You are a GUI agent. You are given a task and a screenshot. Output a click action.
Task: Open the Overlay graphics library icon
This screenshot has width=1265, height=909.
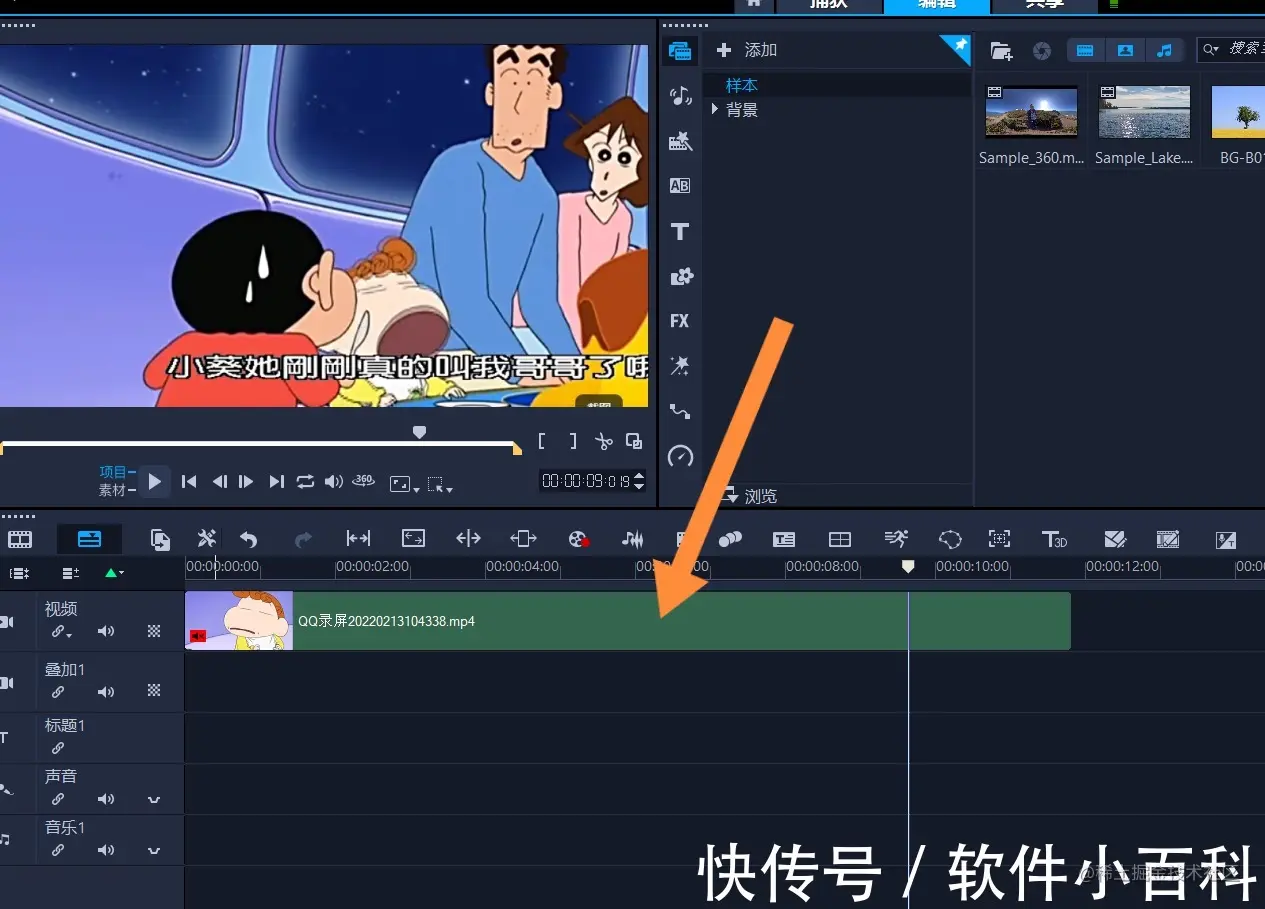click(x=681, y=276)
